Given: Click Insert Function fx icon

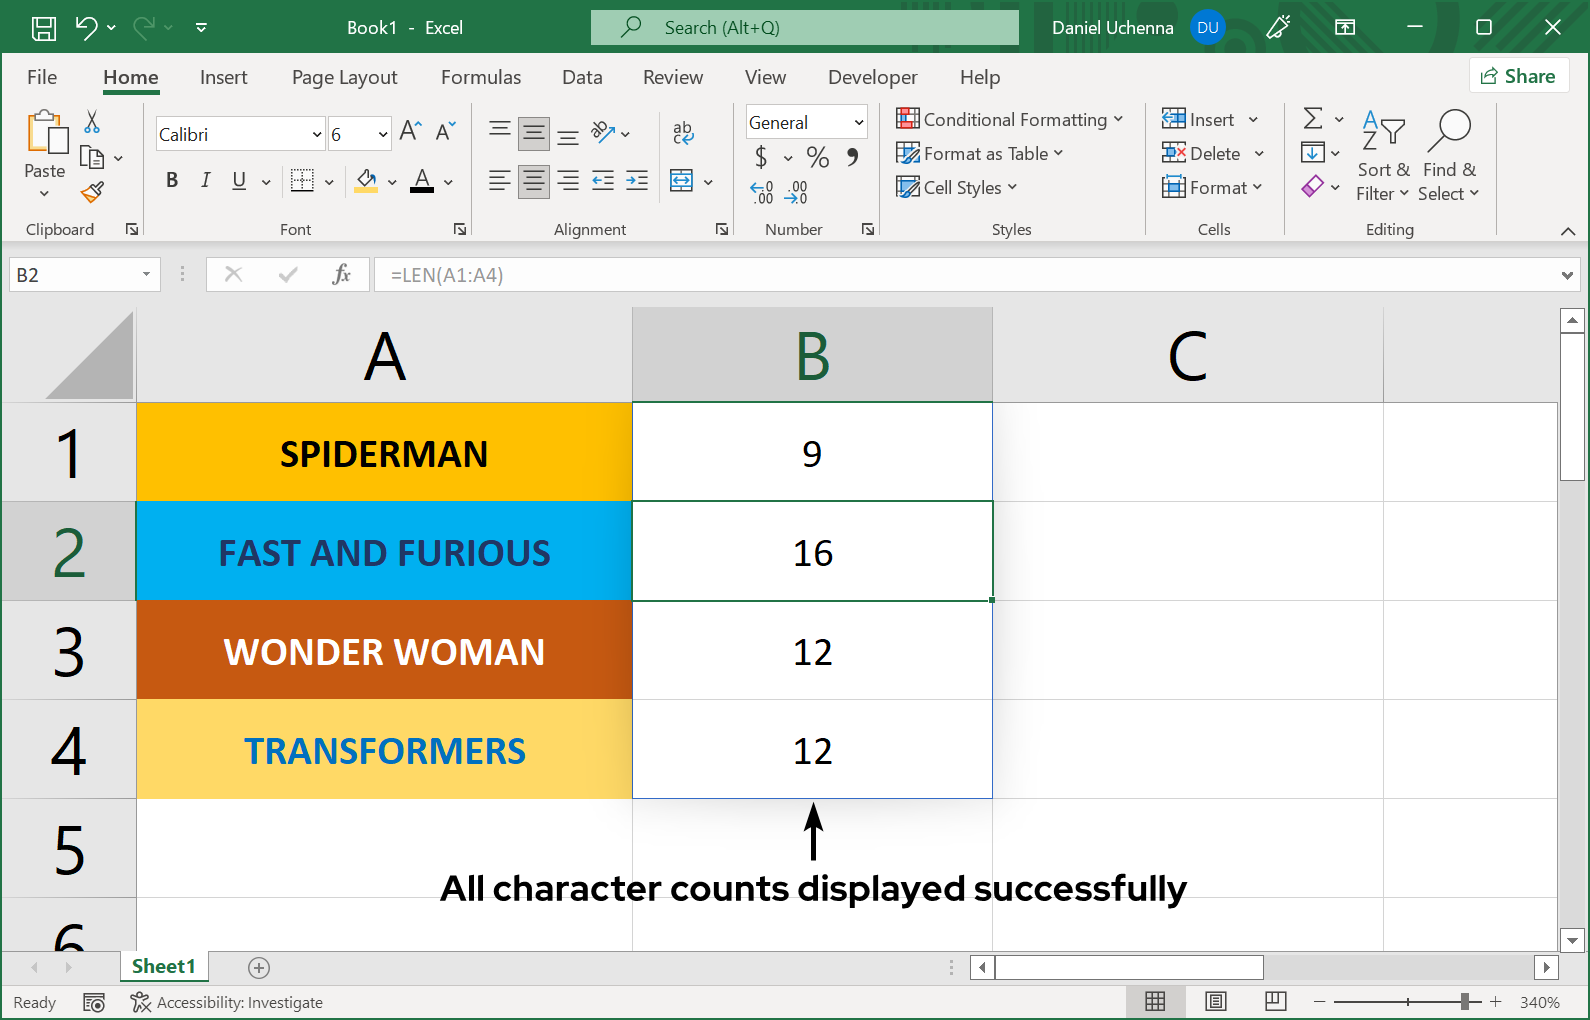Looking at the screenshot, I should coord(341,274).
